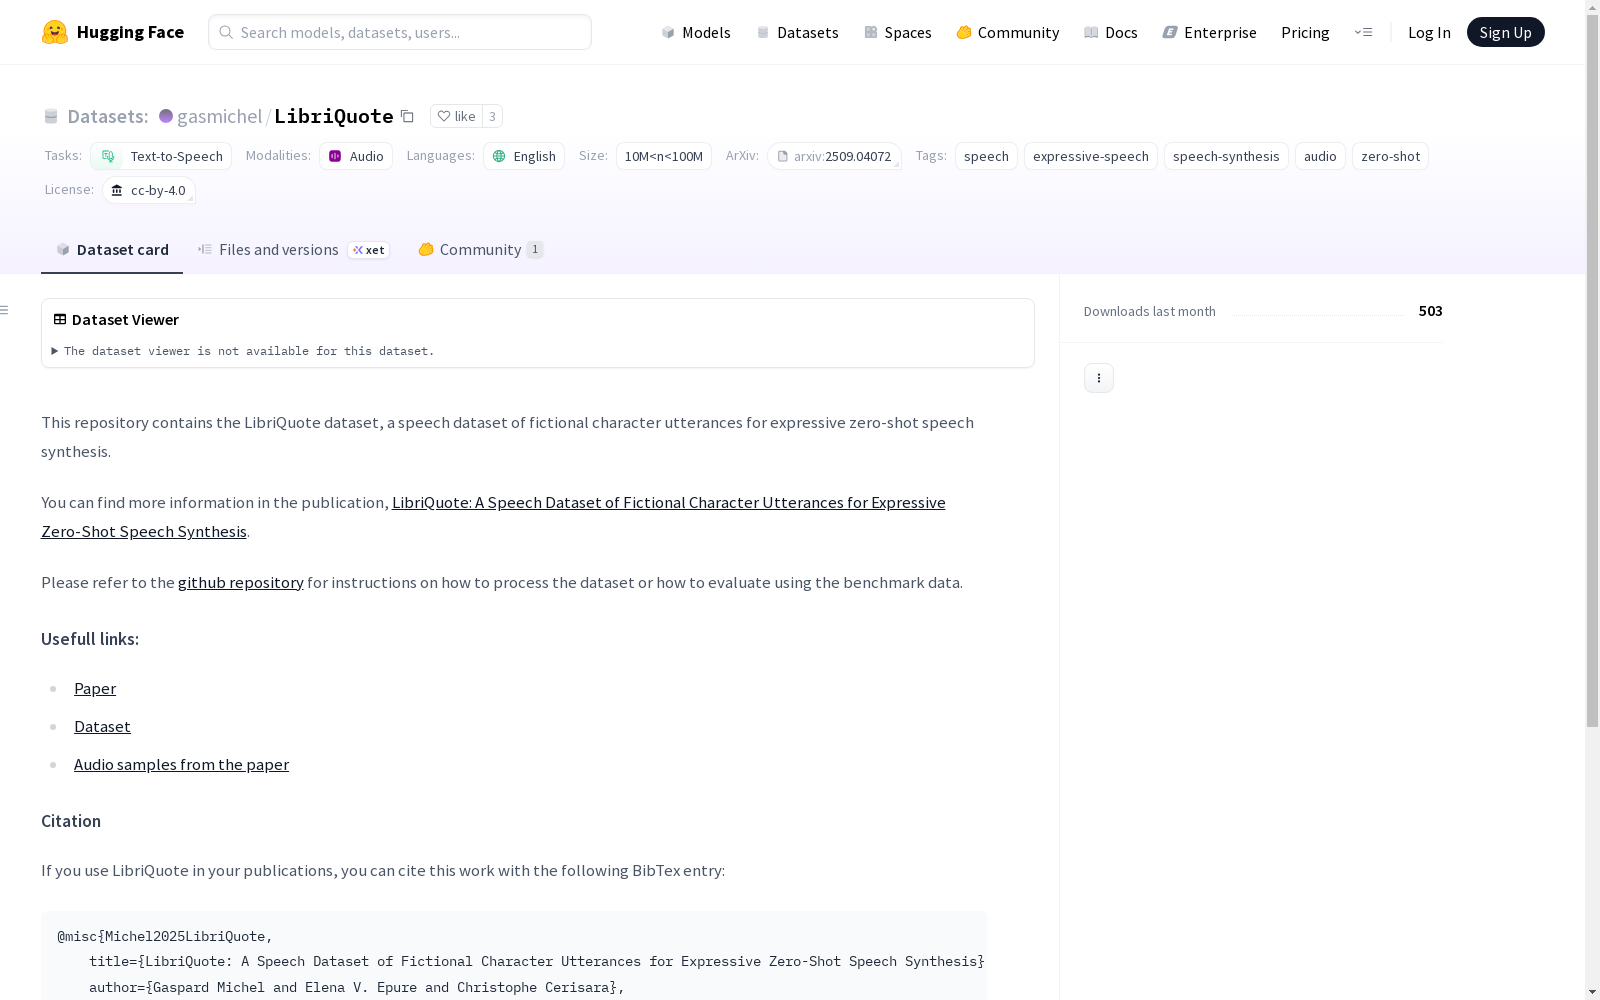Click the LibriQuote dataset title
This screenshot has width=1600, height=1000.
[334, 116]
